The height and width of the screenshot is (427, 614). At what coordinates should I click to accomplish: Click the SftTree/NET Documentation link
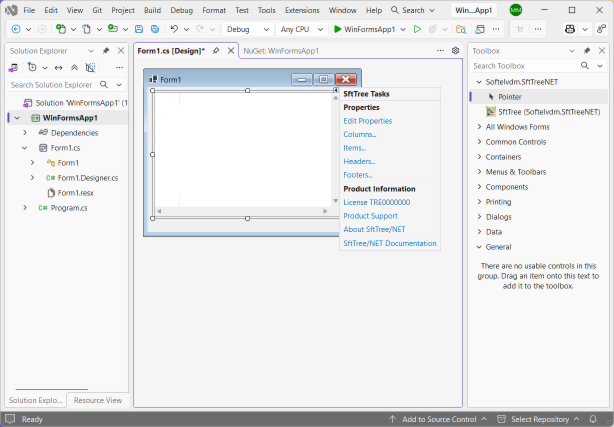390,243
